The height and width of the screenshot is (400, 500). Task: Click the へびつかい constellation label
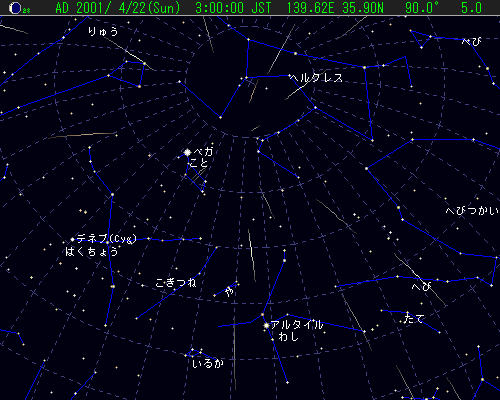coord(472,211)
